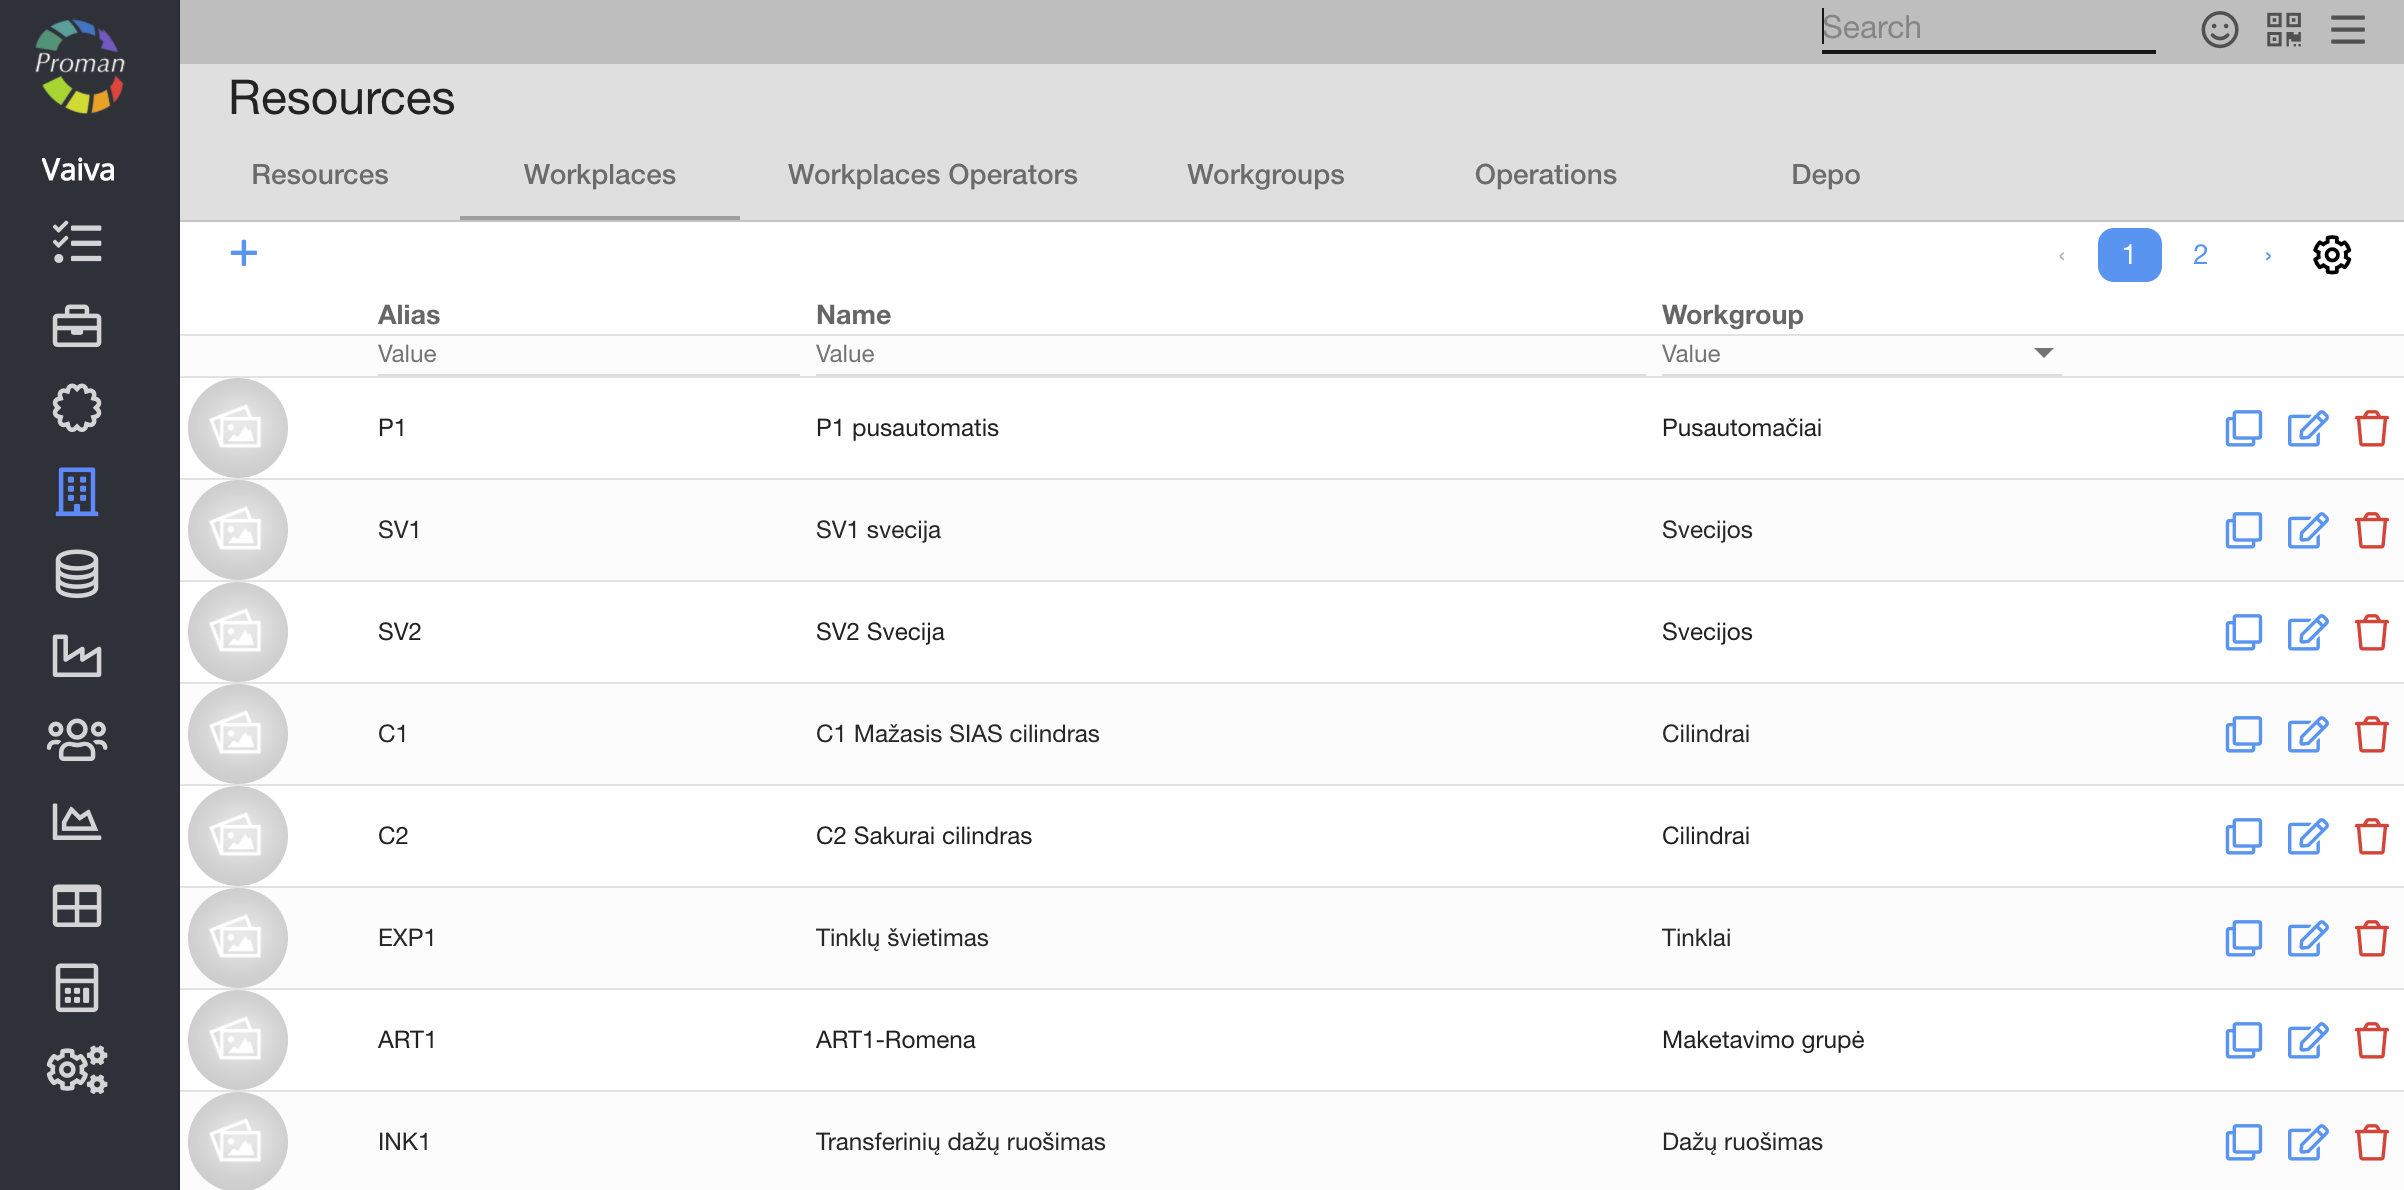Click the blue plus add workplace icon
2404x1190 pixels.
243,253
